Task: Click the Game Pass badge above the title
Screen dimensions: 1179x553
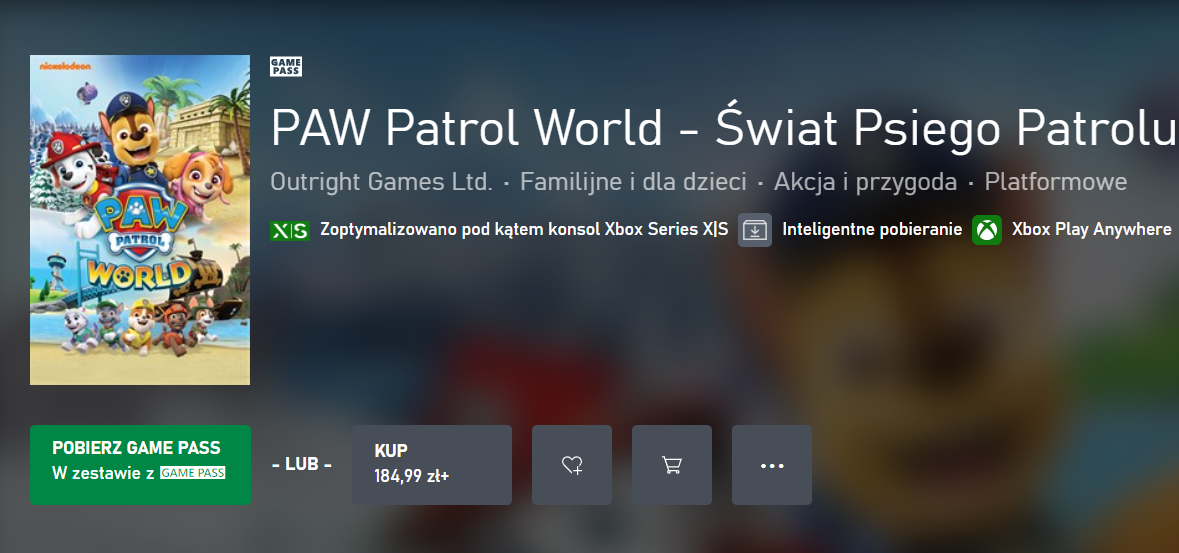Action: [286, 67]
